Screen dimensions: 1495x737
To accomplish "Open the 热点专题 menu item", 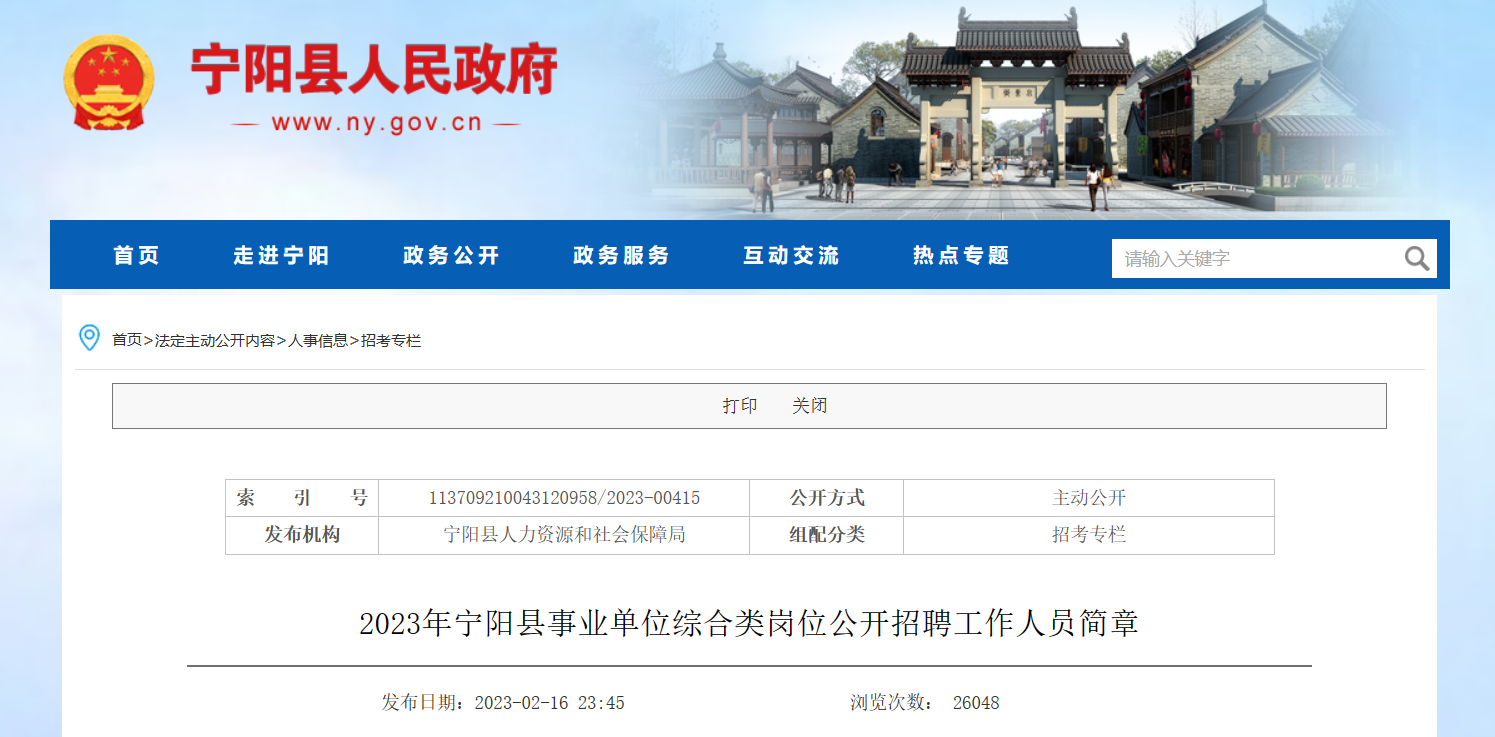I will 961,256.
